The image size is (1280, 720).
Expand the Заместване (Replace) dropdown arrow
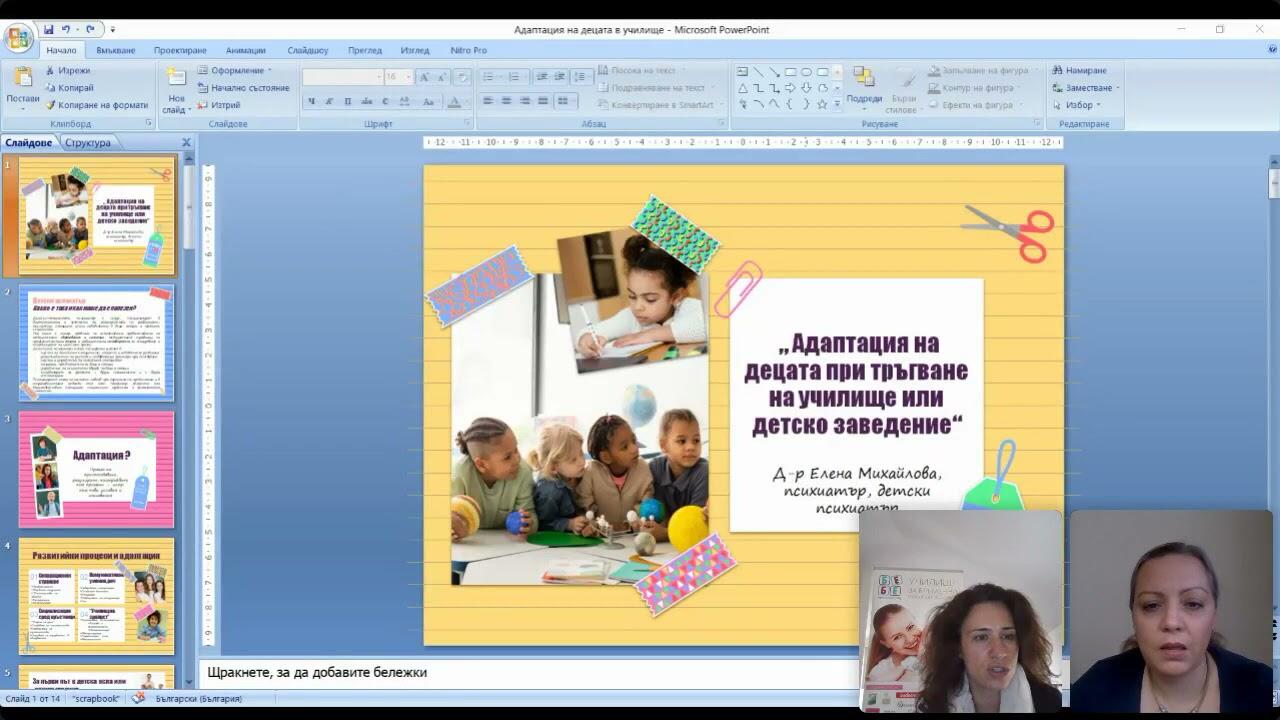[1117, 88]
